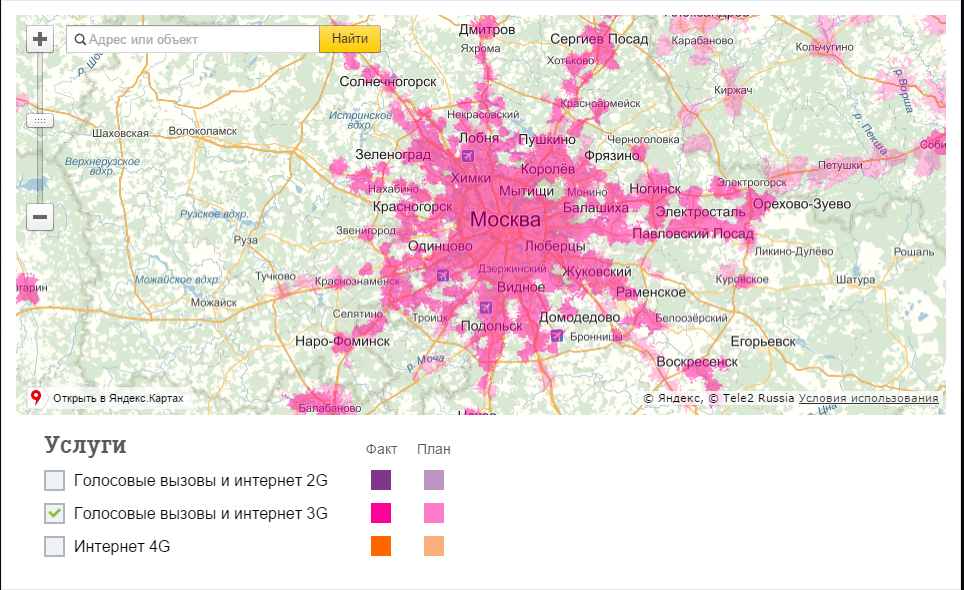Click the light pink 3G plan swatch
The image size is (964, 590).
(434, 513)
